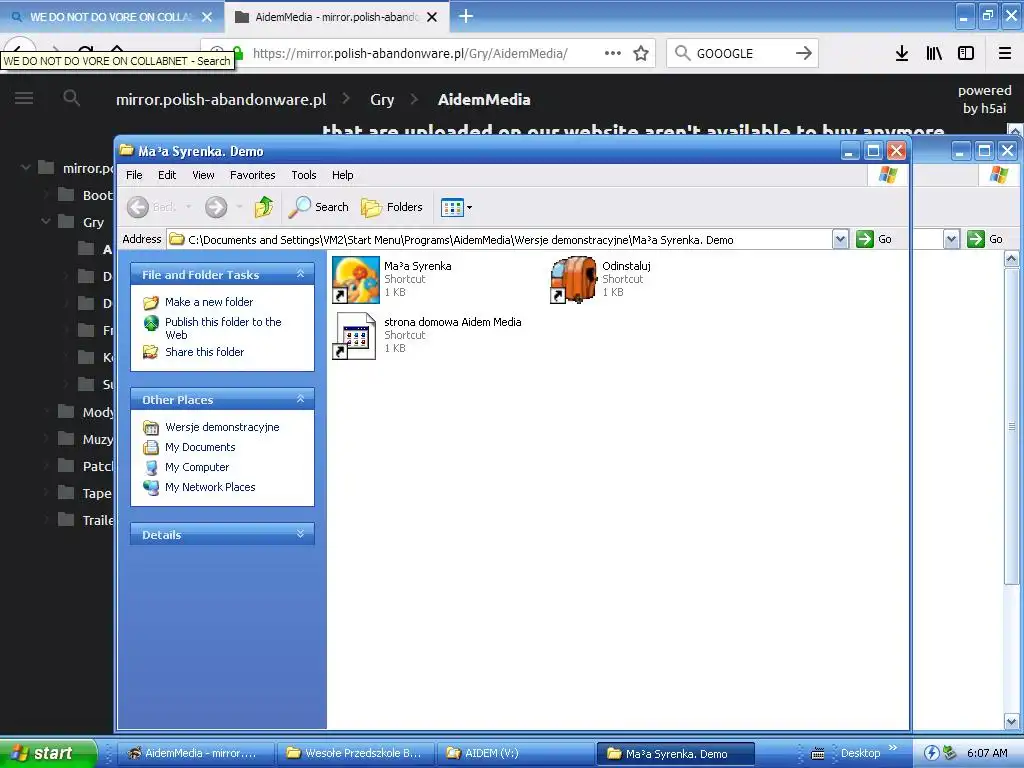The height and width of the screenshot is (768, 1024).
Task: Close the AidemMedia browser tab
Action: tap(432, 17)
